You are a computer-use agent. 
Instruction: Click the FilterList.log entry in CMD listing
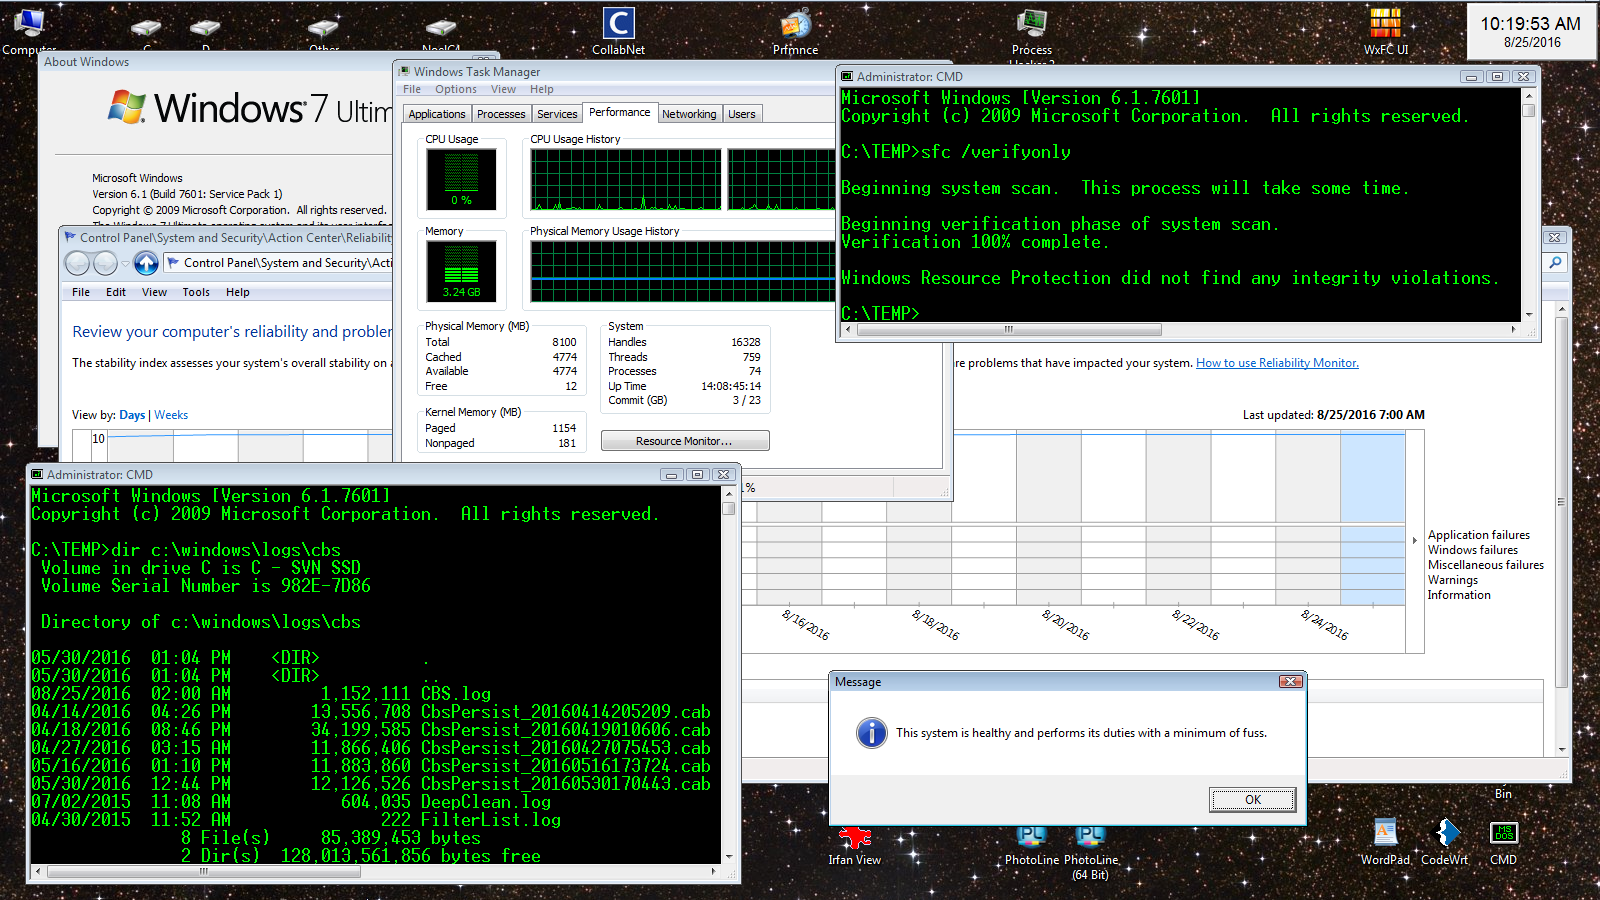pyautogui.click(x=296, y=820)
